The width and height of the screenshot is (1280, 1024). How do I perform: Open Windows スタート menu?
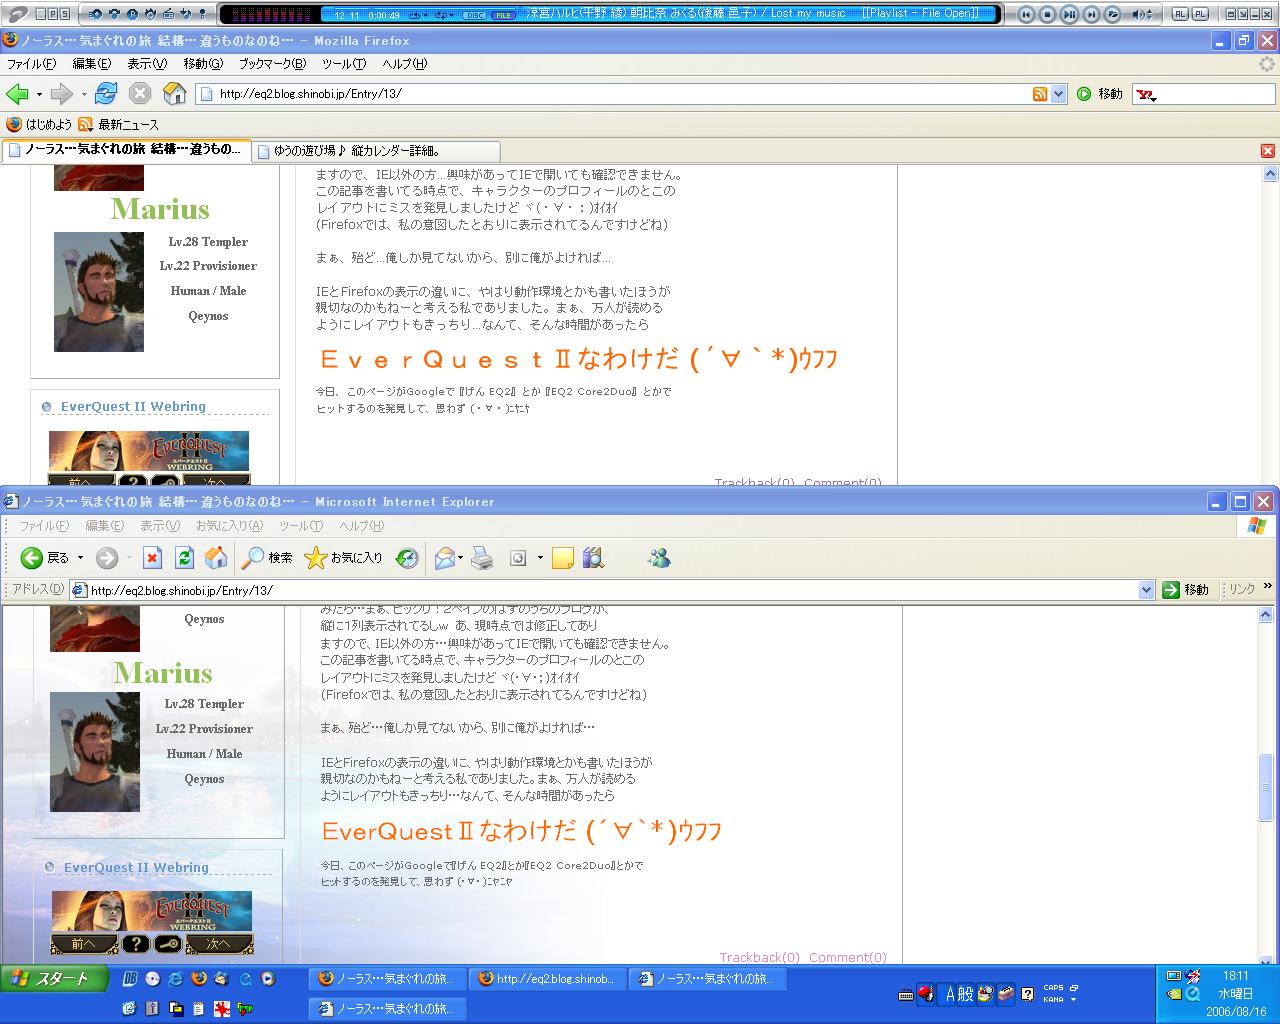(x=52, y=979)
